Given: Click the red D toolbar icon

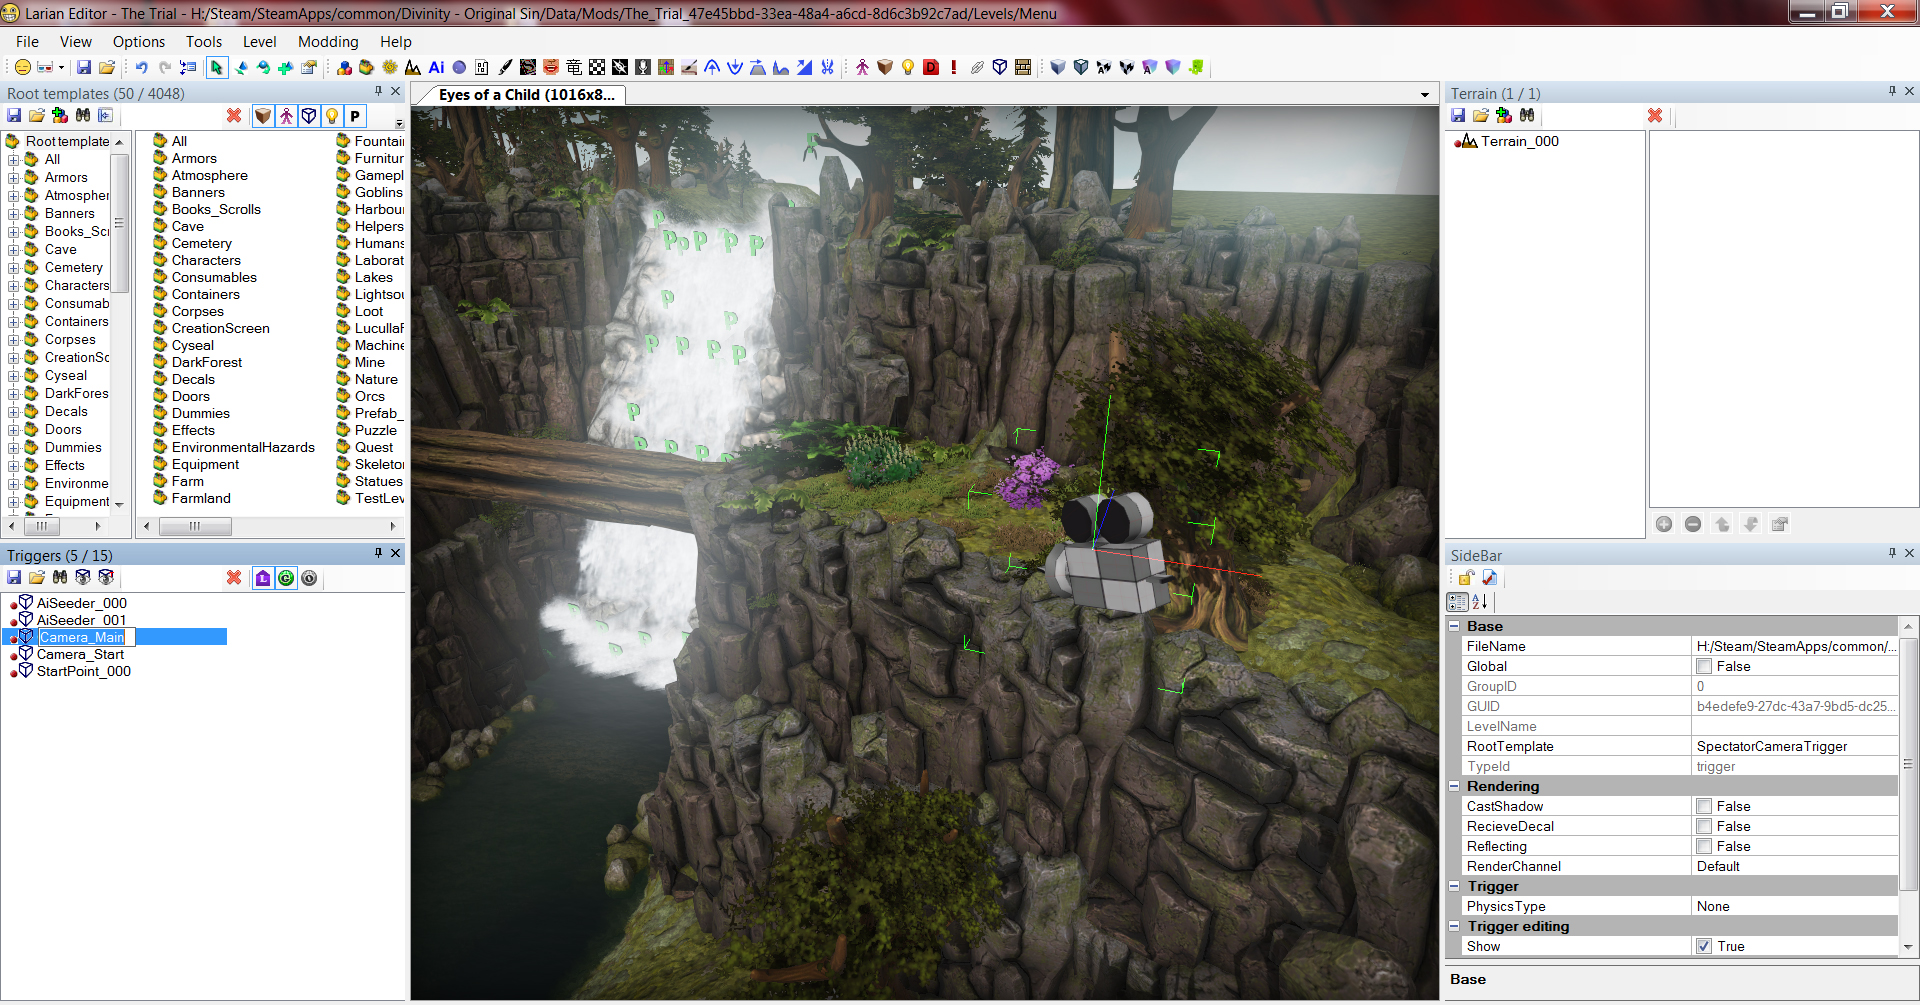Looking at the screenshot, I should [931, 67].
